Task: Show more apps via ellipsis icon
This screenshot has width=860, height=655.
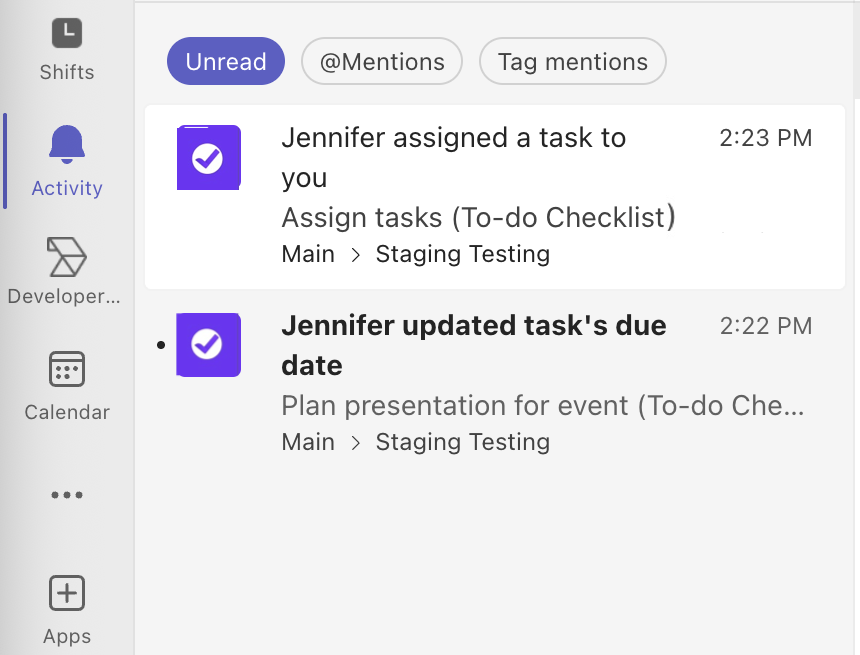Action: coord(66,495)
